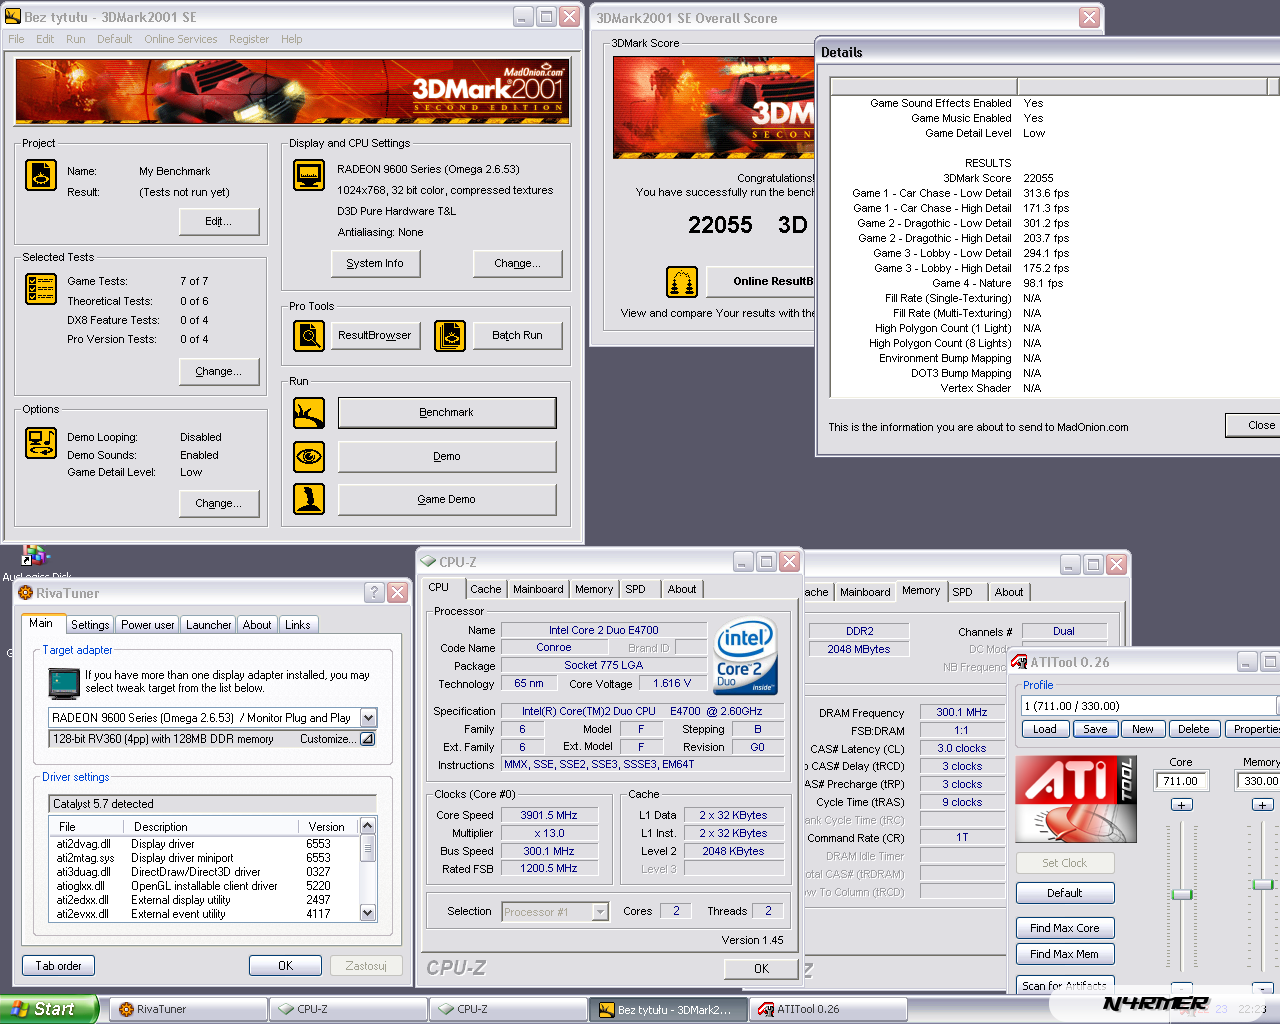Click the Selected Tests checklist icon
The image size is (1280, 1024).
(41, 289)
